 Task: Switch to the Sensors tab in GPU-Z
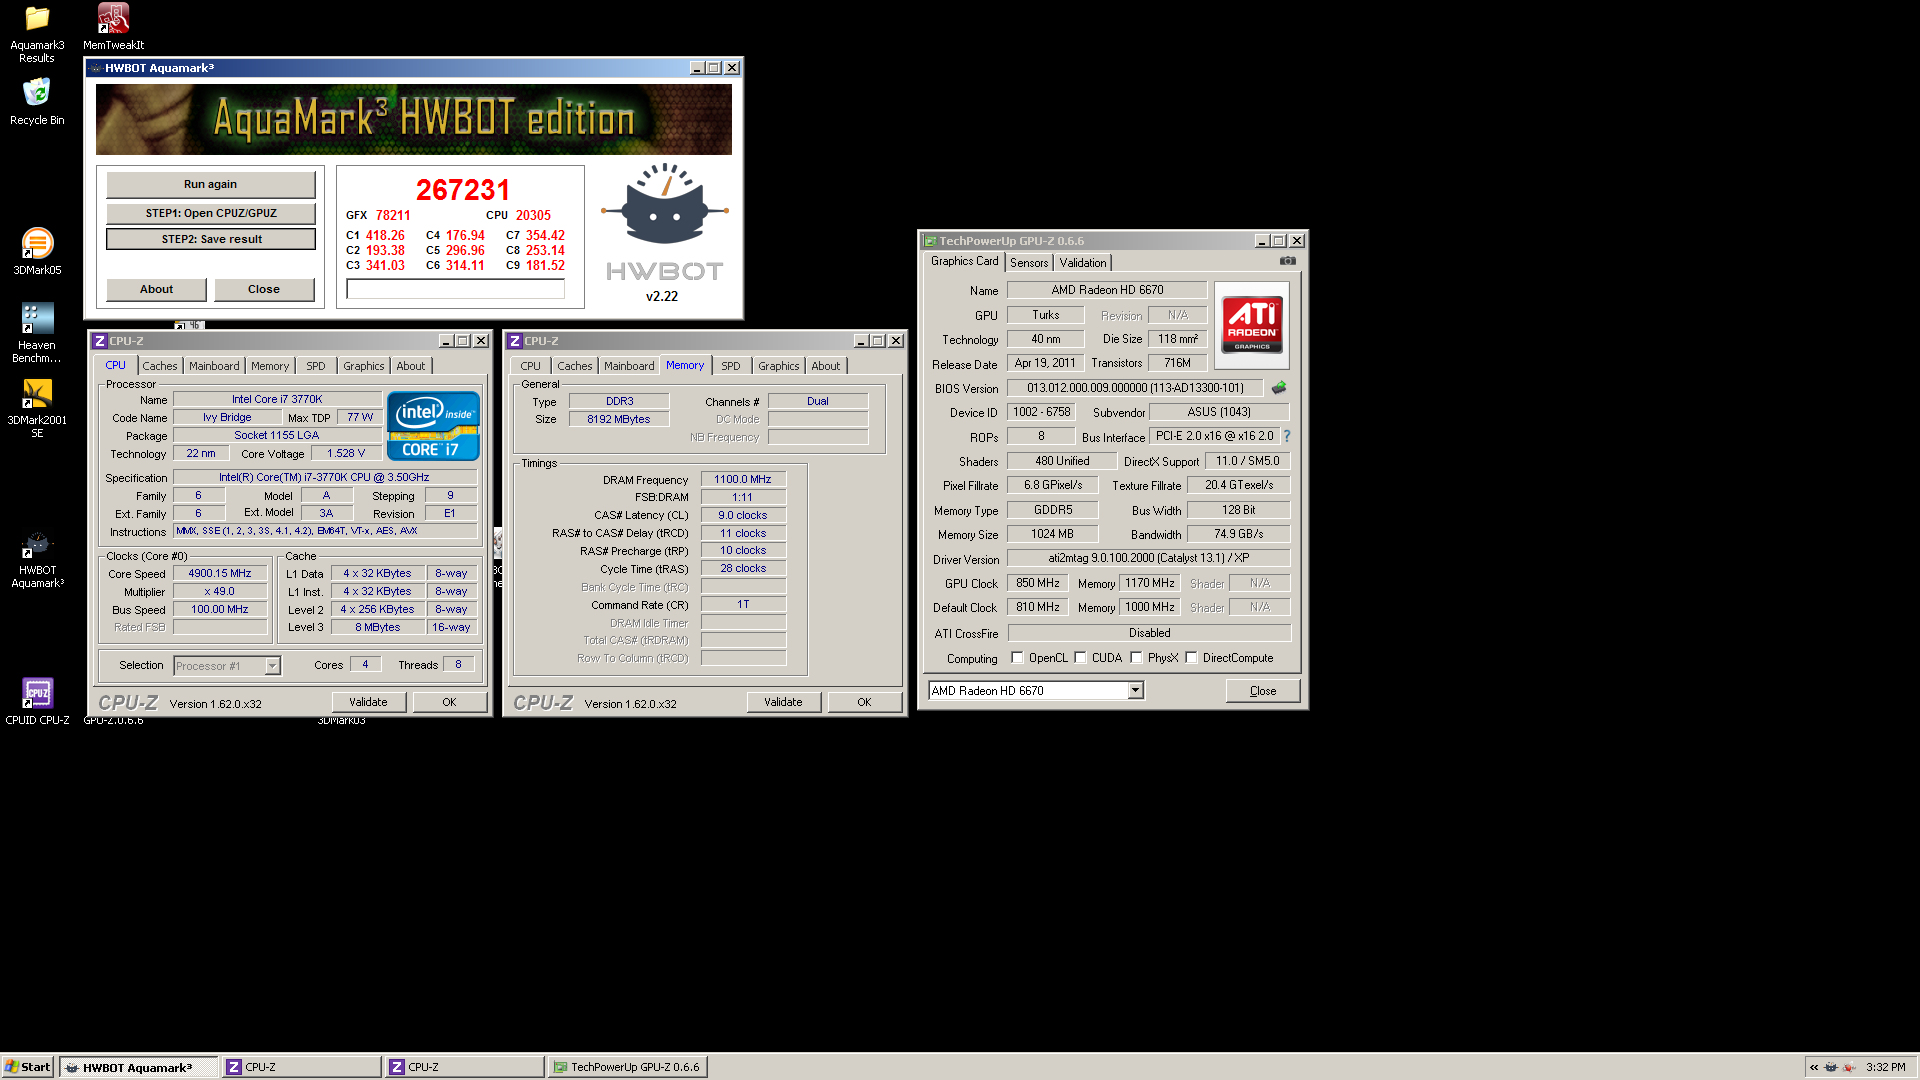tap(1029, 263)
